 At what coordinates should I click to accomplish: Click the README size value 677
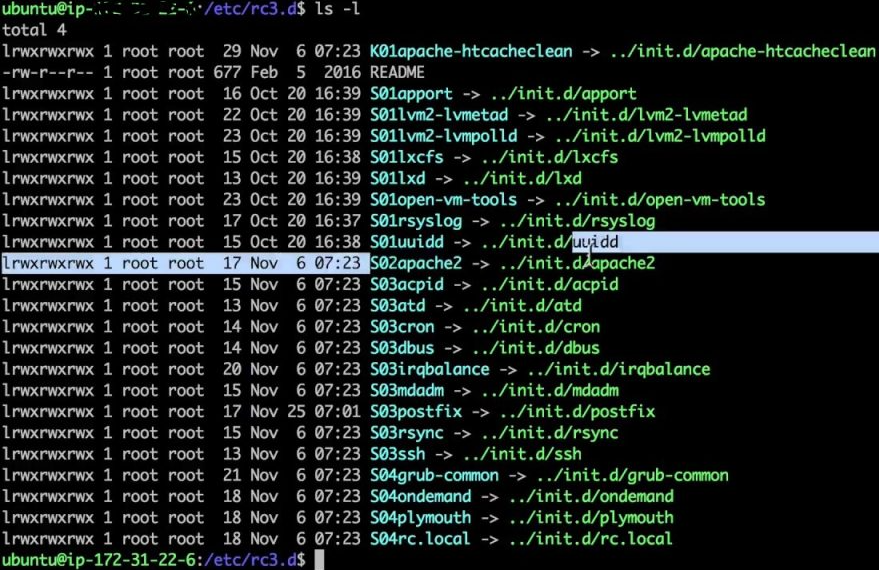(227, 73)
